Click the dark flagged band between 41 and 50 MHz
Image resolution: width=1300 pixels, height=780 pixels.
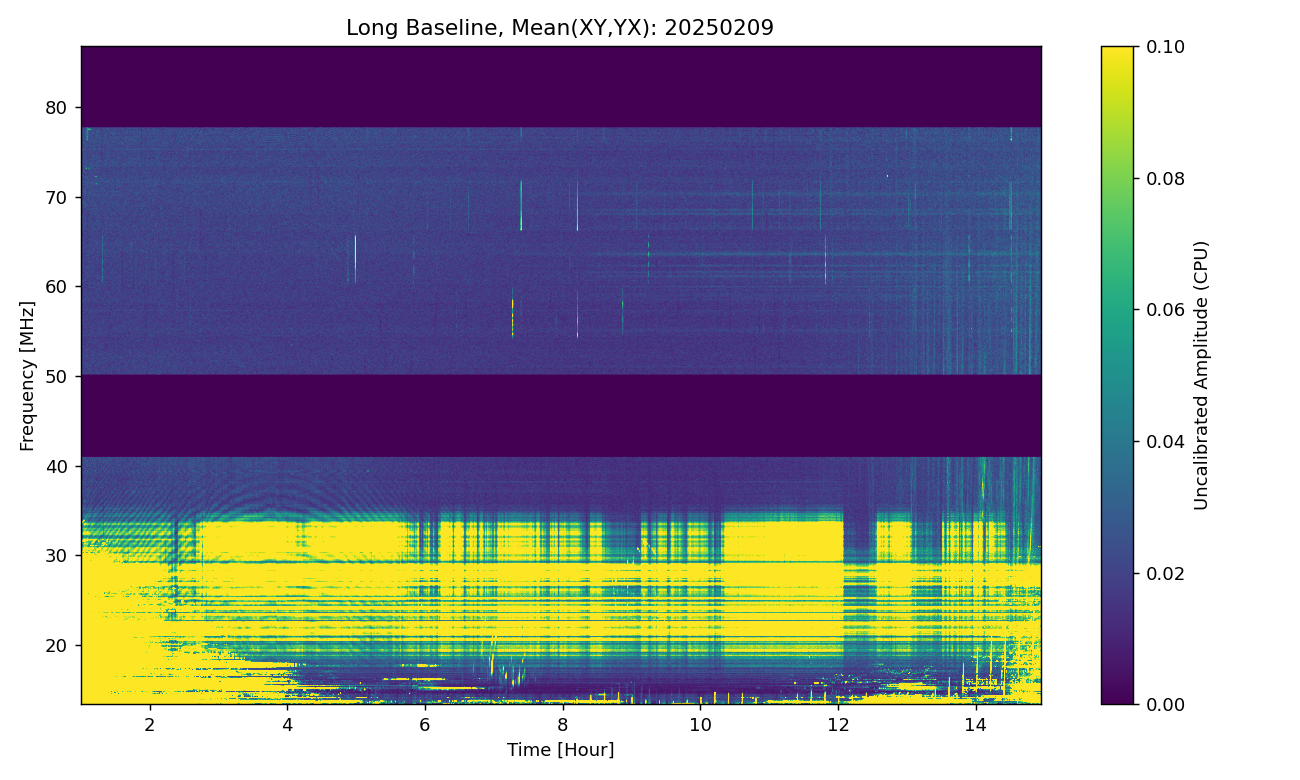pyautogui.click(x=560, y=416)
